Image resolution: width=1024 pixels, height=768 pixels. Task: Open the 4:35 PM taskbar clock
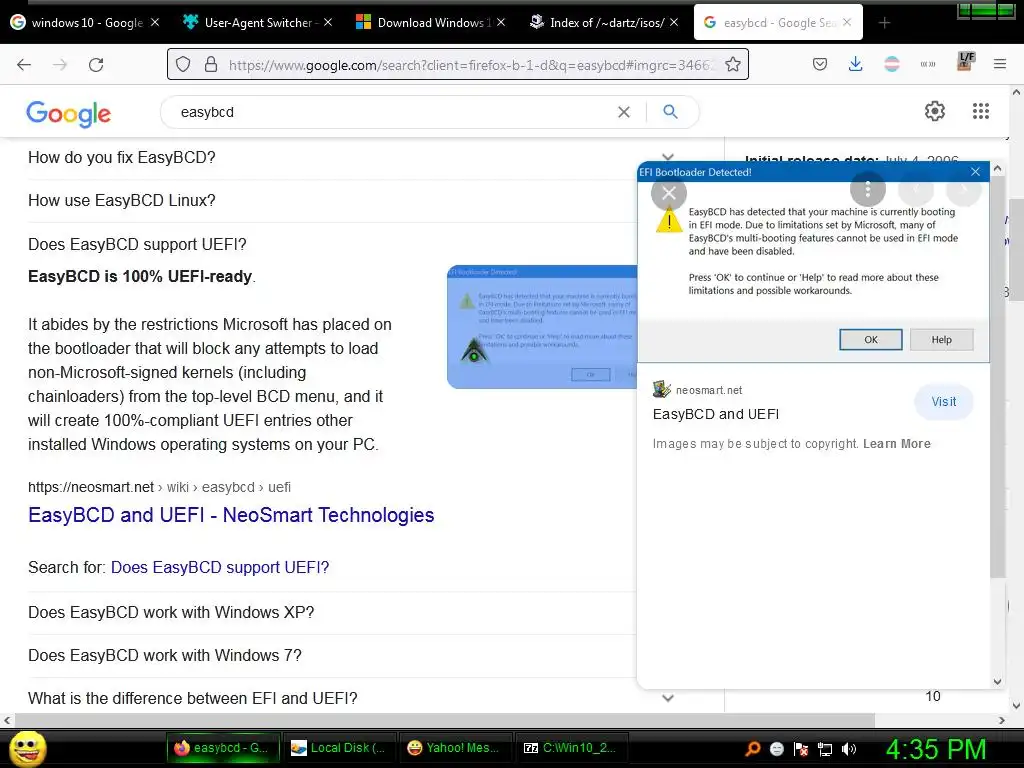pyautogui.click(x=936, y=749)
